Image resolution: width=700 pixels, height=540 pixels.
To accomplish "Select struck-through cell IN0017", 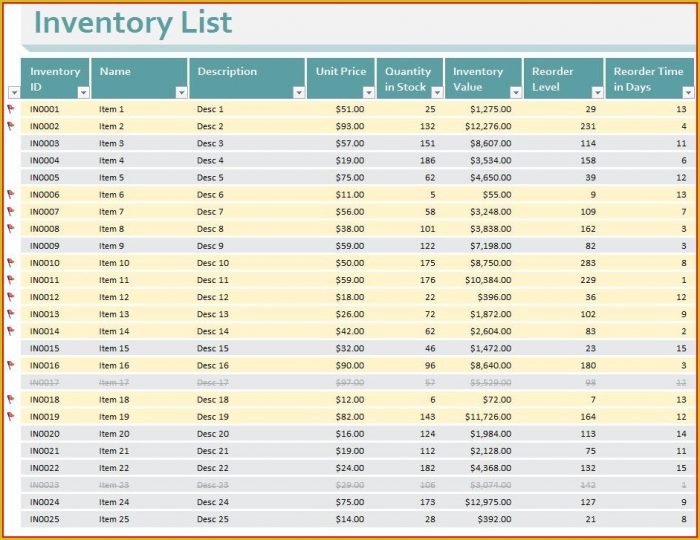I will click(x=45, y=382).
